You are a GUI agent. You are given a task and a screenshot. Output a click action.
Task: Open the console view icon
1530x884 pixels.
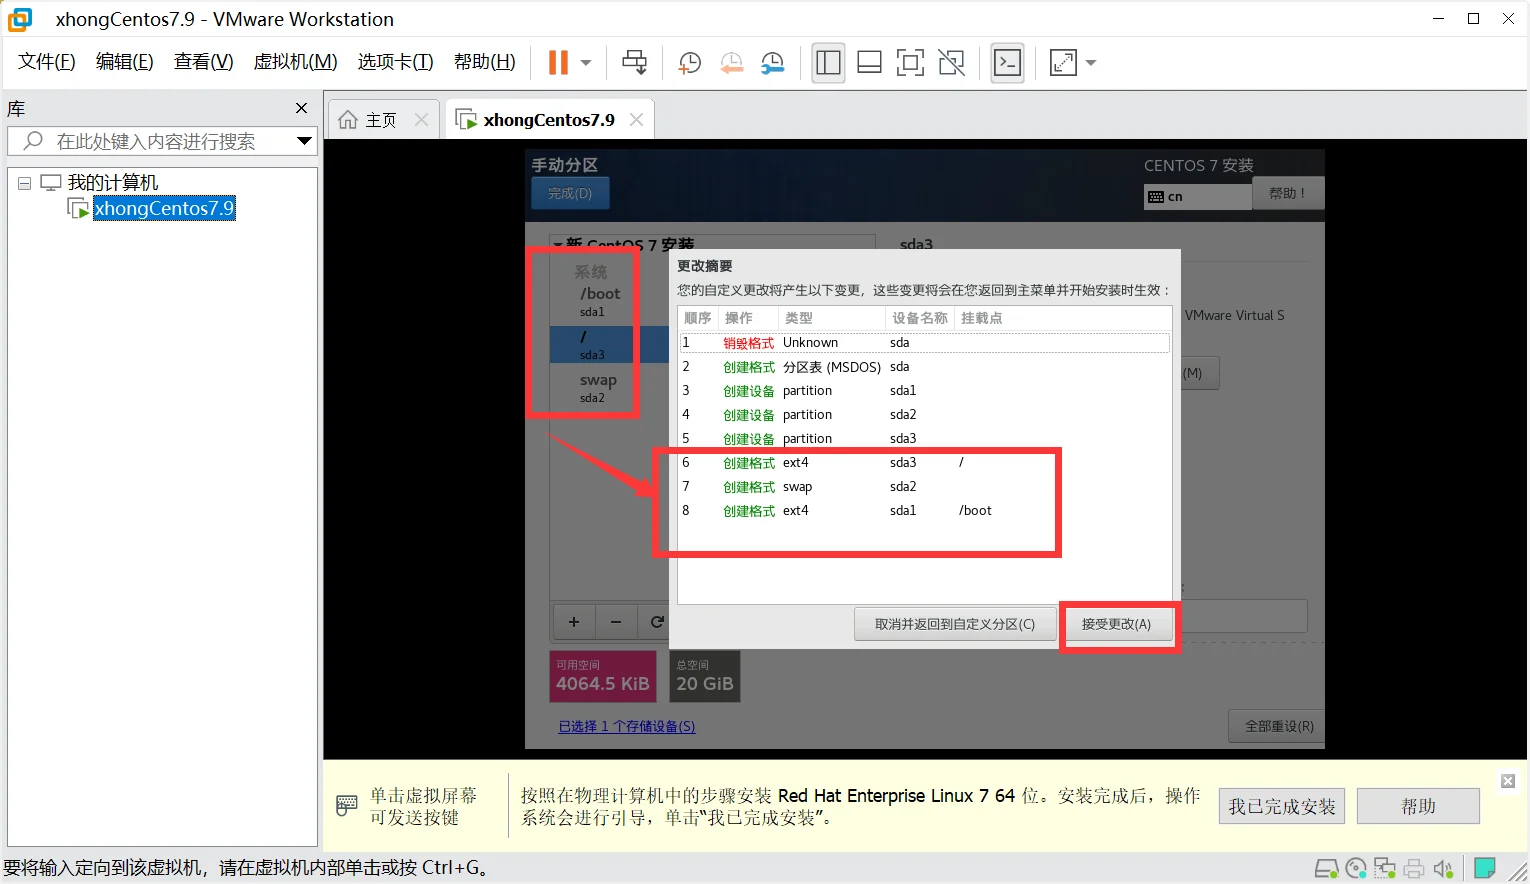[1007, 63]
